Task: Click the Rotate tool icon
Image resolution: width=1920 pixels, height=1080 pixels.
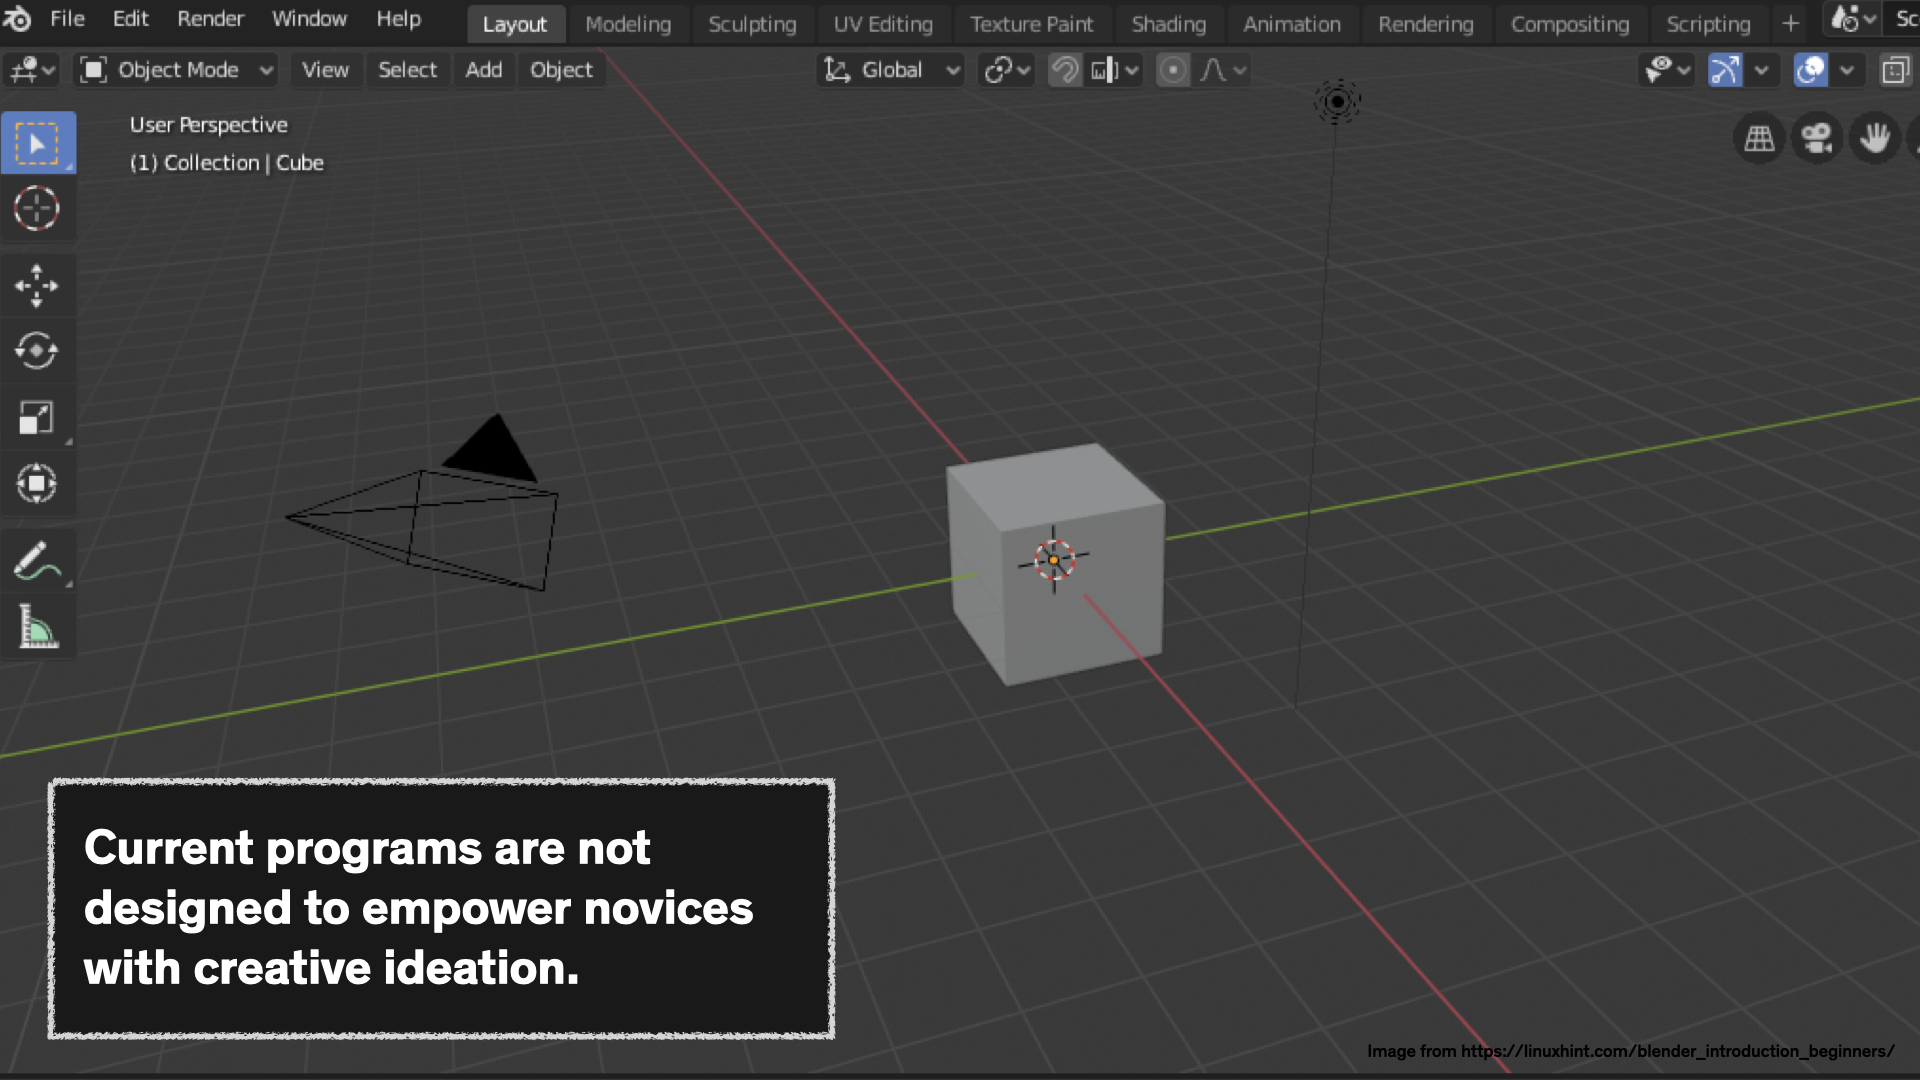Action: [x=36, y=349]
